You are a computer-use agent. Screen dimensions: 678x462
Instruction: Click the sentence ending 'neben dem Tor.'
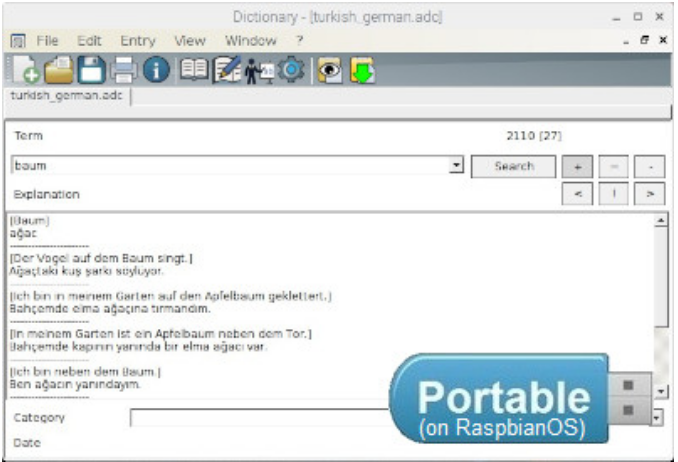(160, 334)
